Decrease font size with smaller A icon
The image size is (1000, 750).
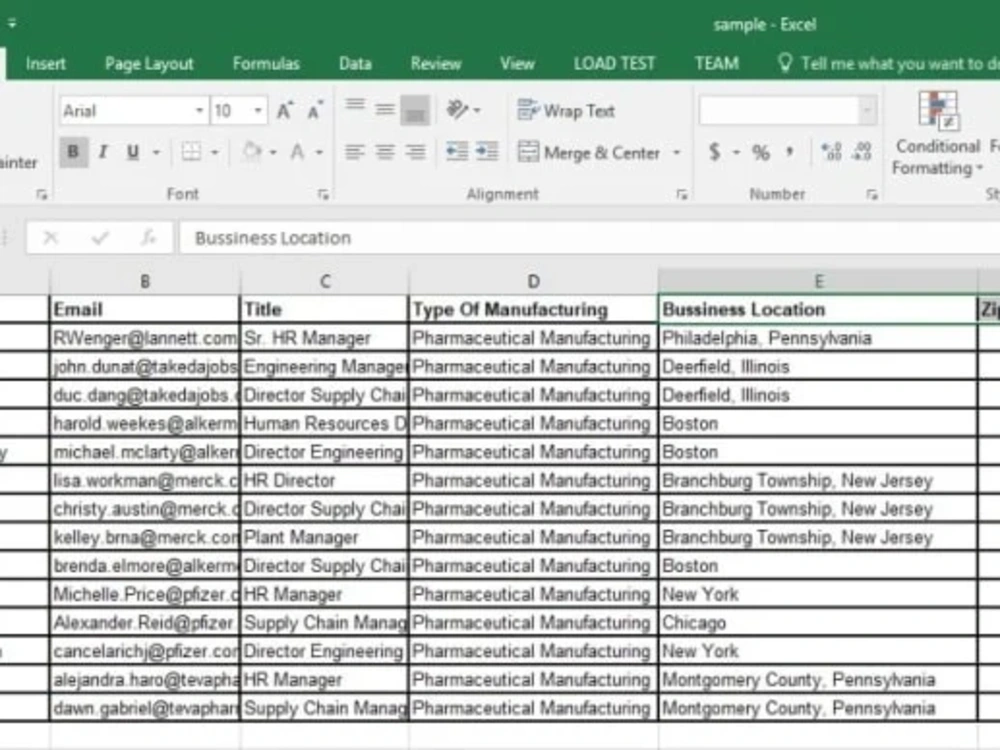click(x=315, y=111)
